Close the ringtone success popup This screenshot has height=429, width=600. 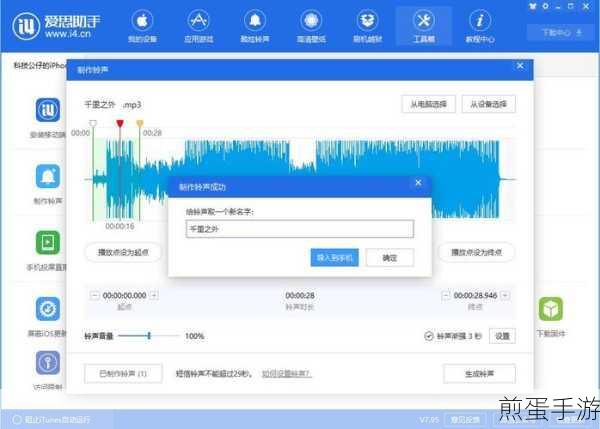coord(418,183)
